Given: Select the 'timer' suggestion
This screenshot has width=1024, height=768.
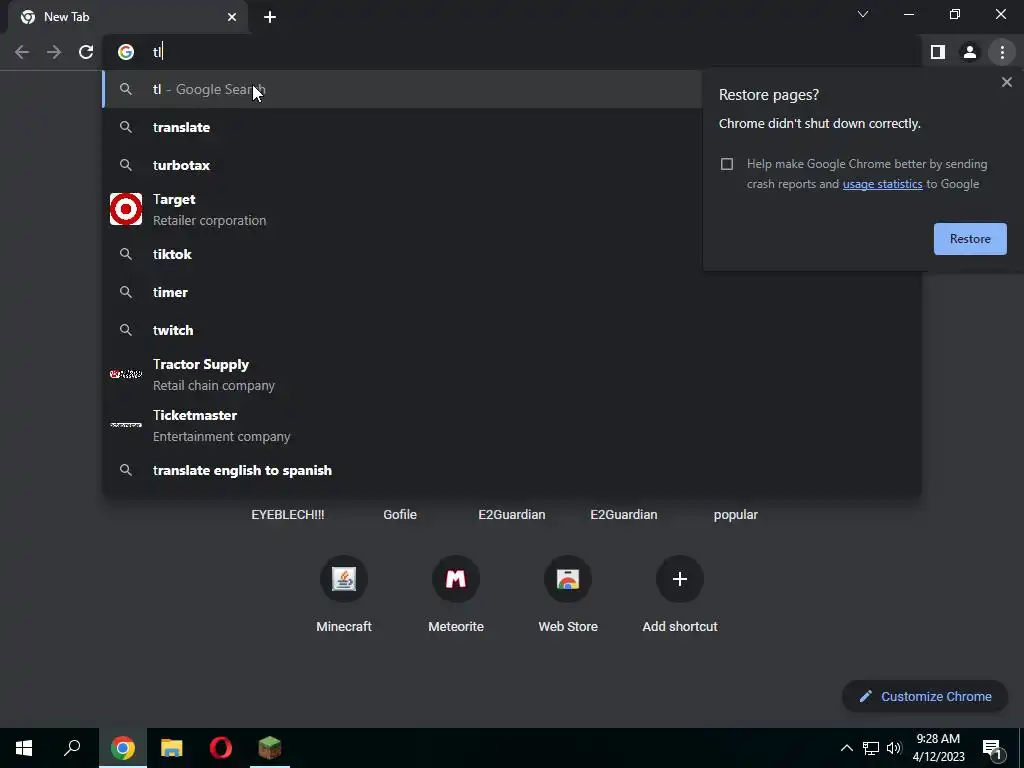Looking at the screenshot, I should coord(512,292).
